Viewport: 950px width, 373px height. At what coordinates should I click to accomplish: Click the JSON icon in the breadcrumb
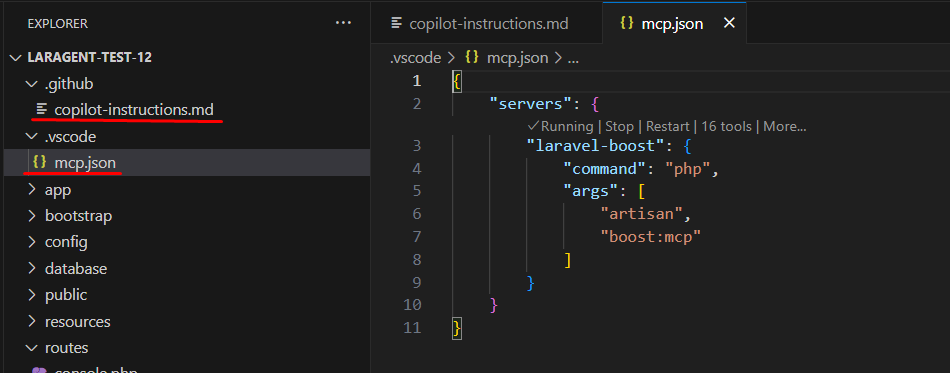click(472, 58)
